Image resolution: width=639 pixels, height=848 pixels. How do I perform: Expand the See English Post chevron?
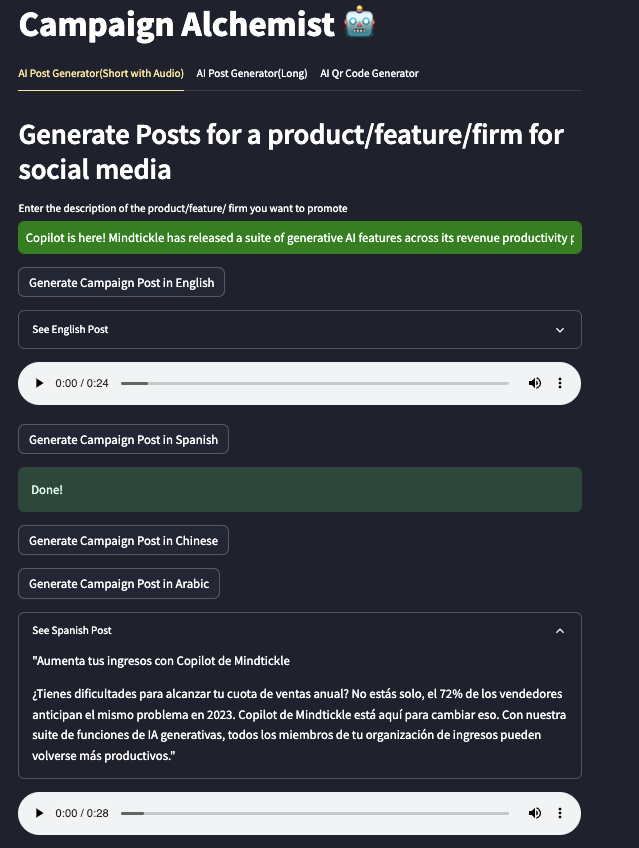click(x=560, y=329)
